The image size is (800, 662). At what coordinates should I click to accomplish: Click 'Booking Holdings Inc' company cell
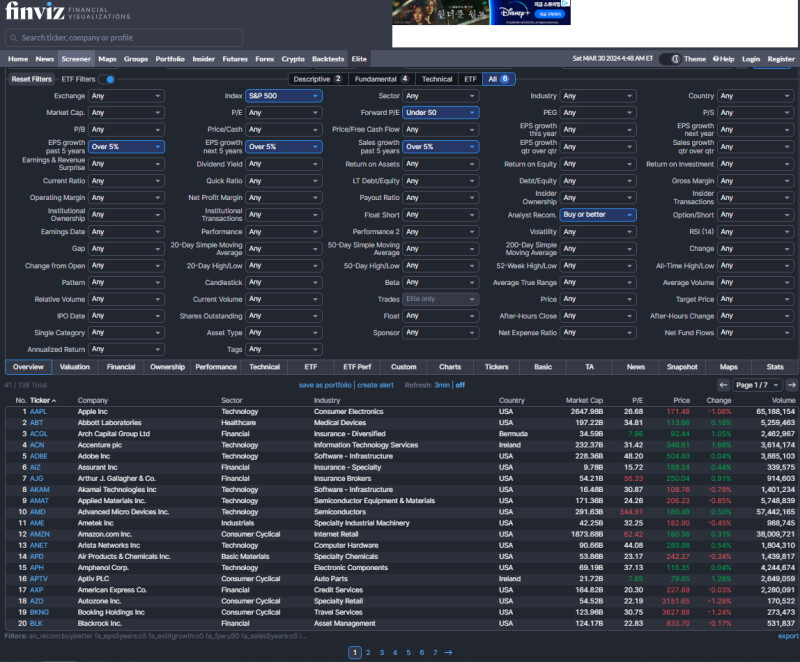(111, 612)
